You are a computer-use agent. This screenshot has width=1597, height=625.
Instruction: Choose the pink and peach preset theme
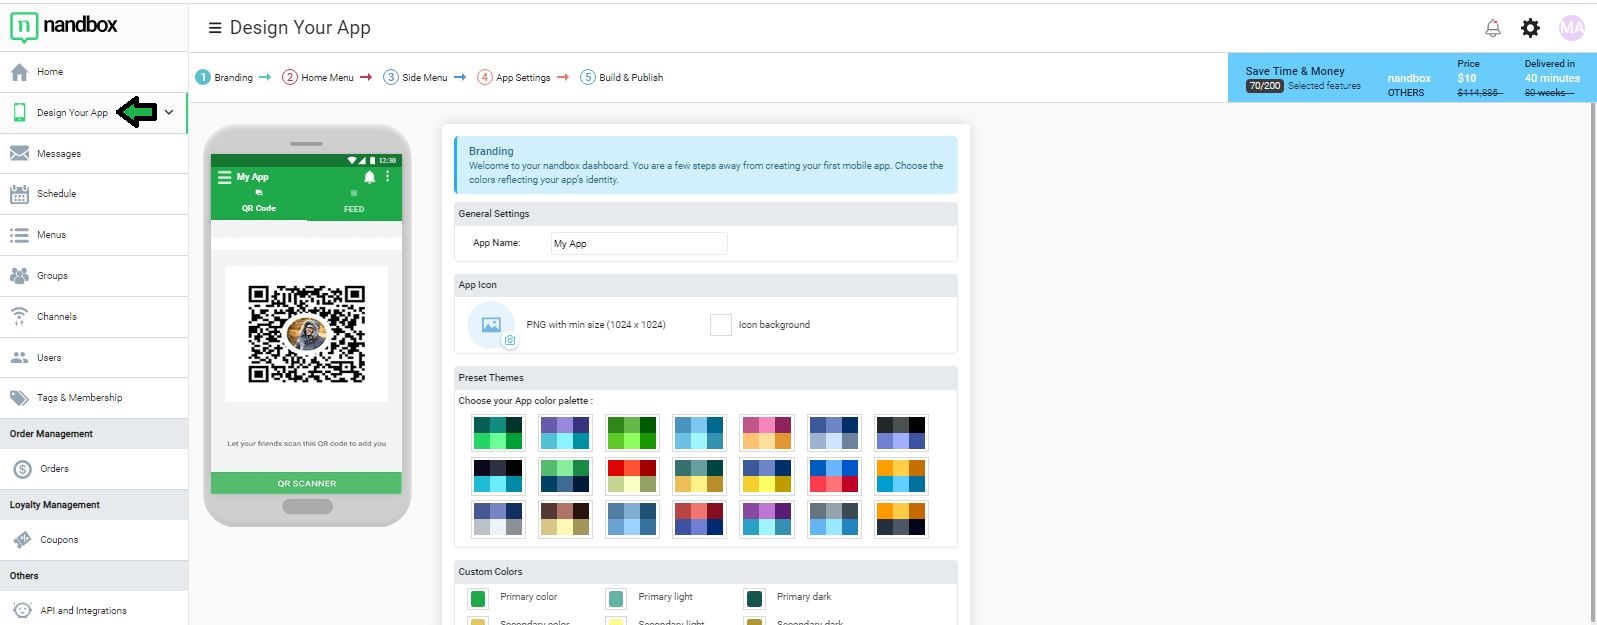pyautogui.click(x=767, y=433)
